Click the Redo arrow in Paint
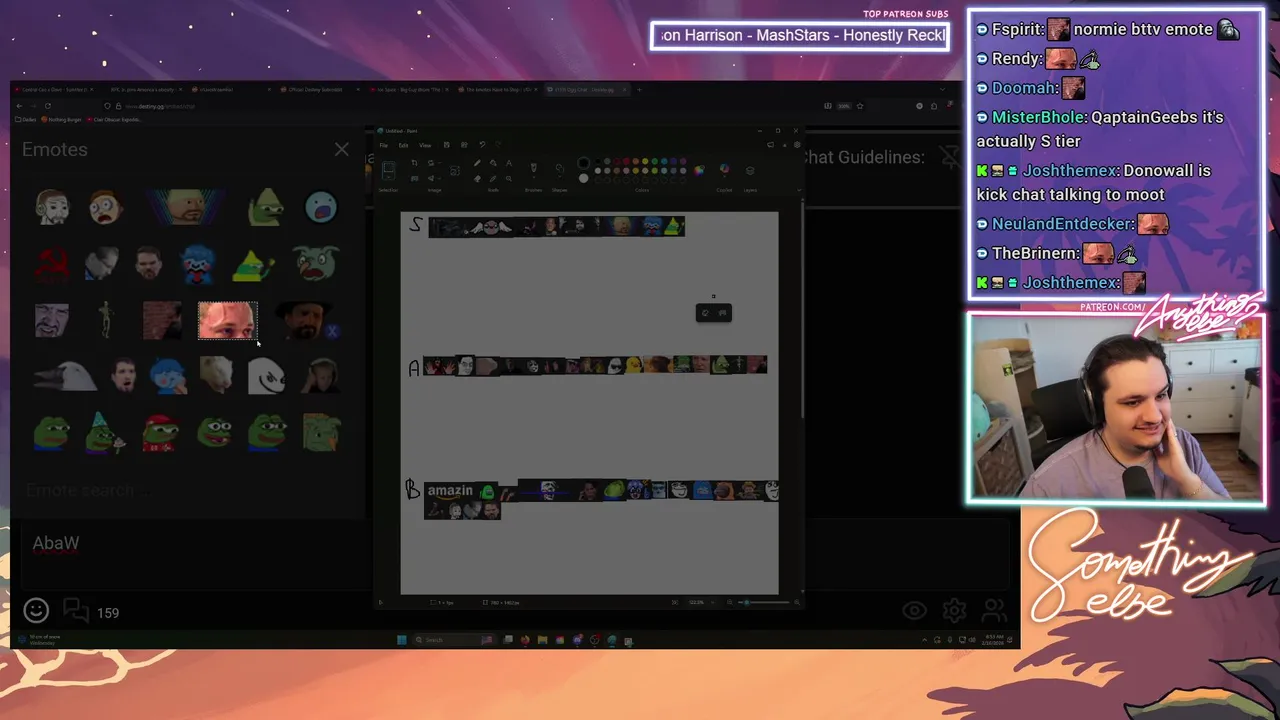This screenshot has width=1280, height=720. pos(498,145)
